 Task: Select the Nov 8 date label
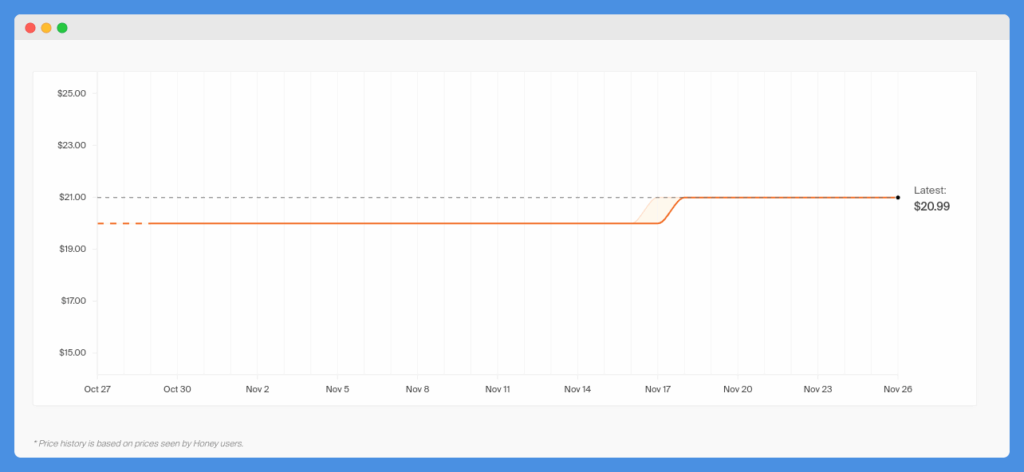pos(417,389)
